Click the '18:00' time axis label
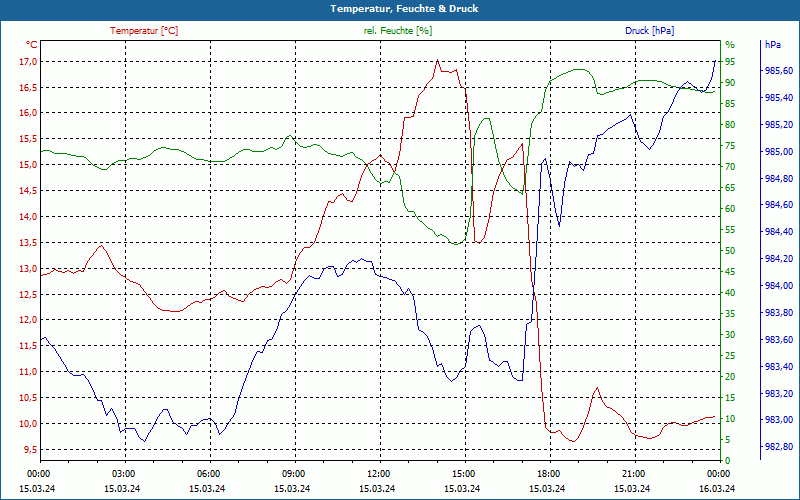This screenshot has height=500, width=800. pyautogui.click(x=548, y=473)
